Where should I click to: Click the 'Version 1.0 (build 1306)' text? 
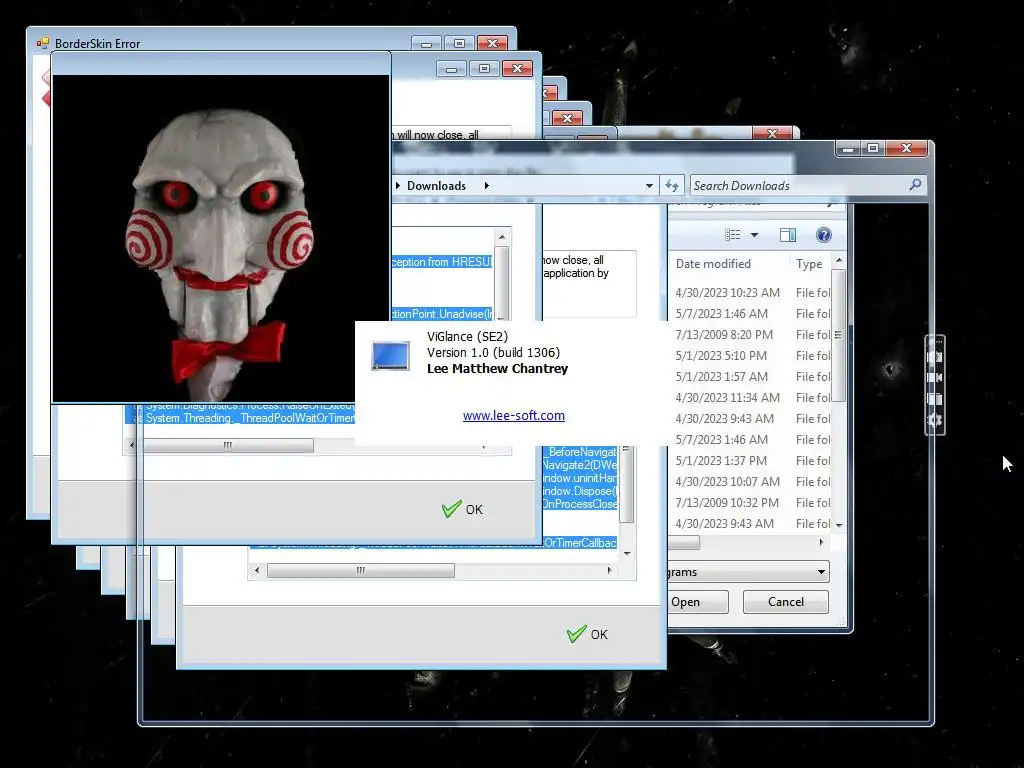click(x=494, y=353)
